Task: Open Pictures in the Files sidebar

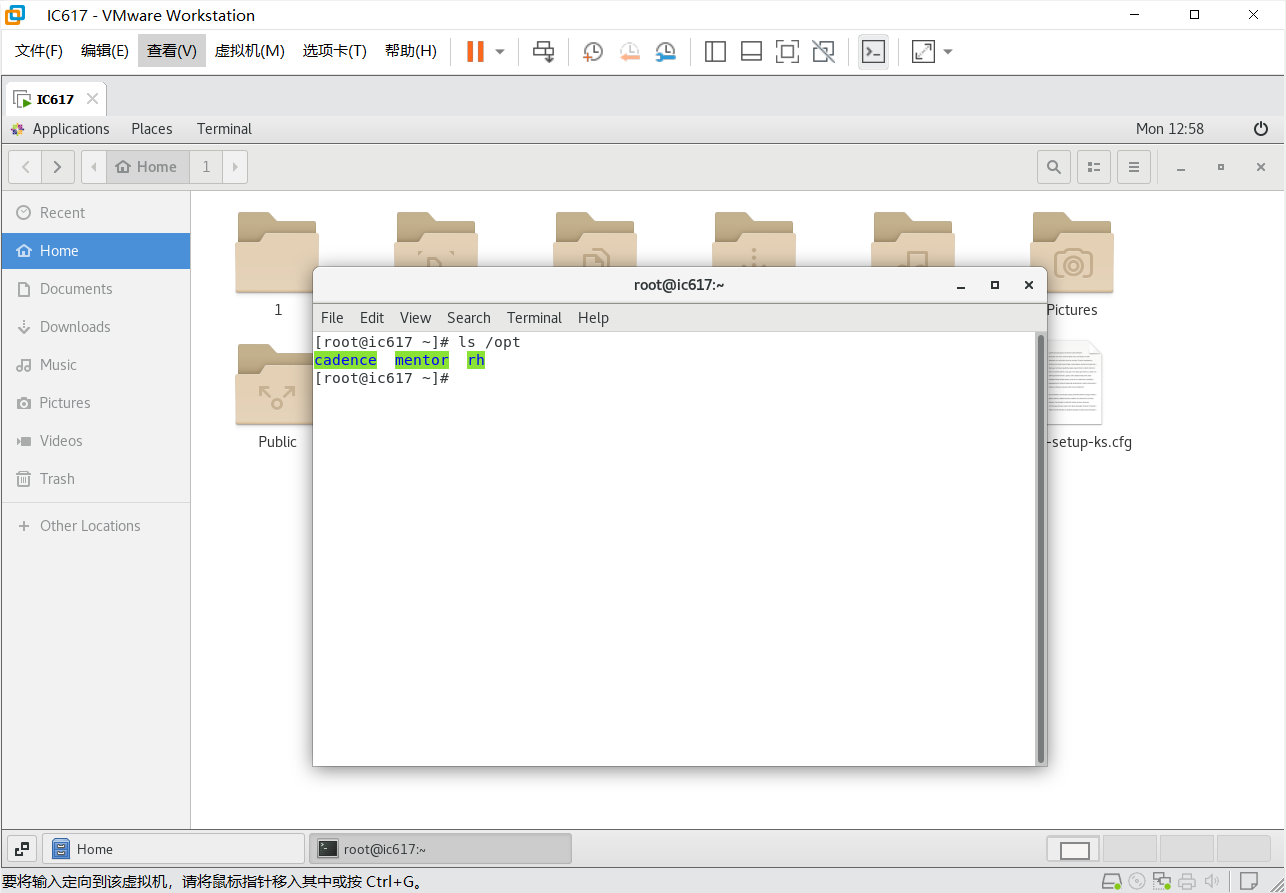Action: pos(95,403)
